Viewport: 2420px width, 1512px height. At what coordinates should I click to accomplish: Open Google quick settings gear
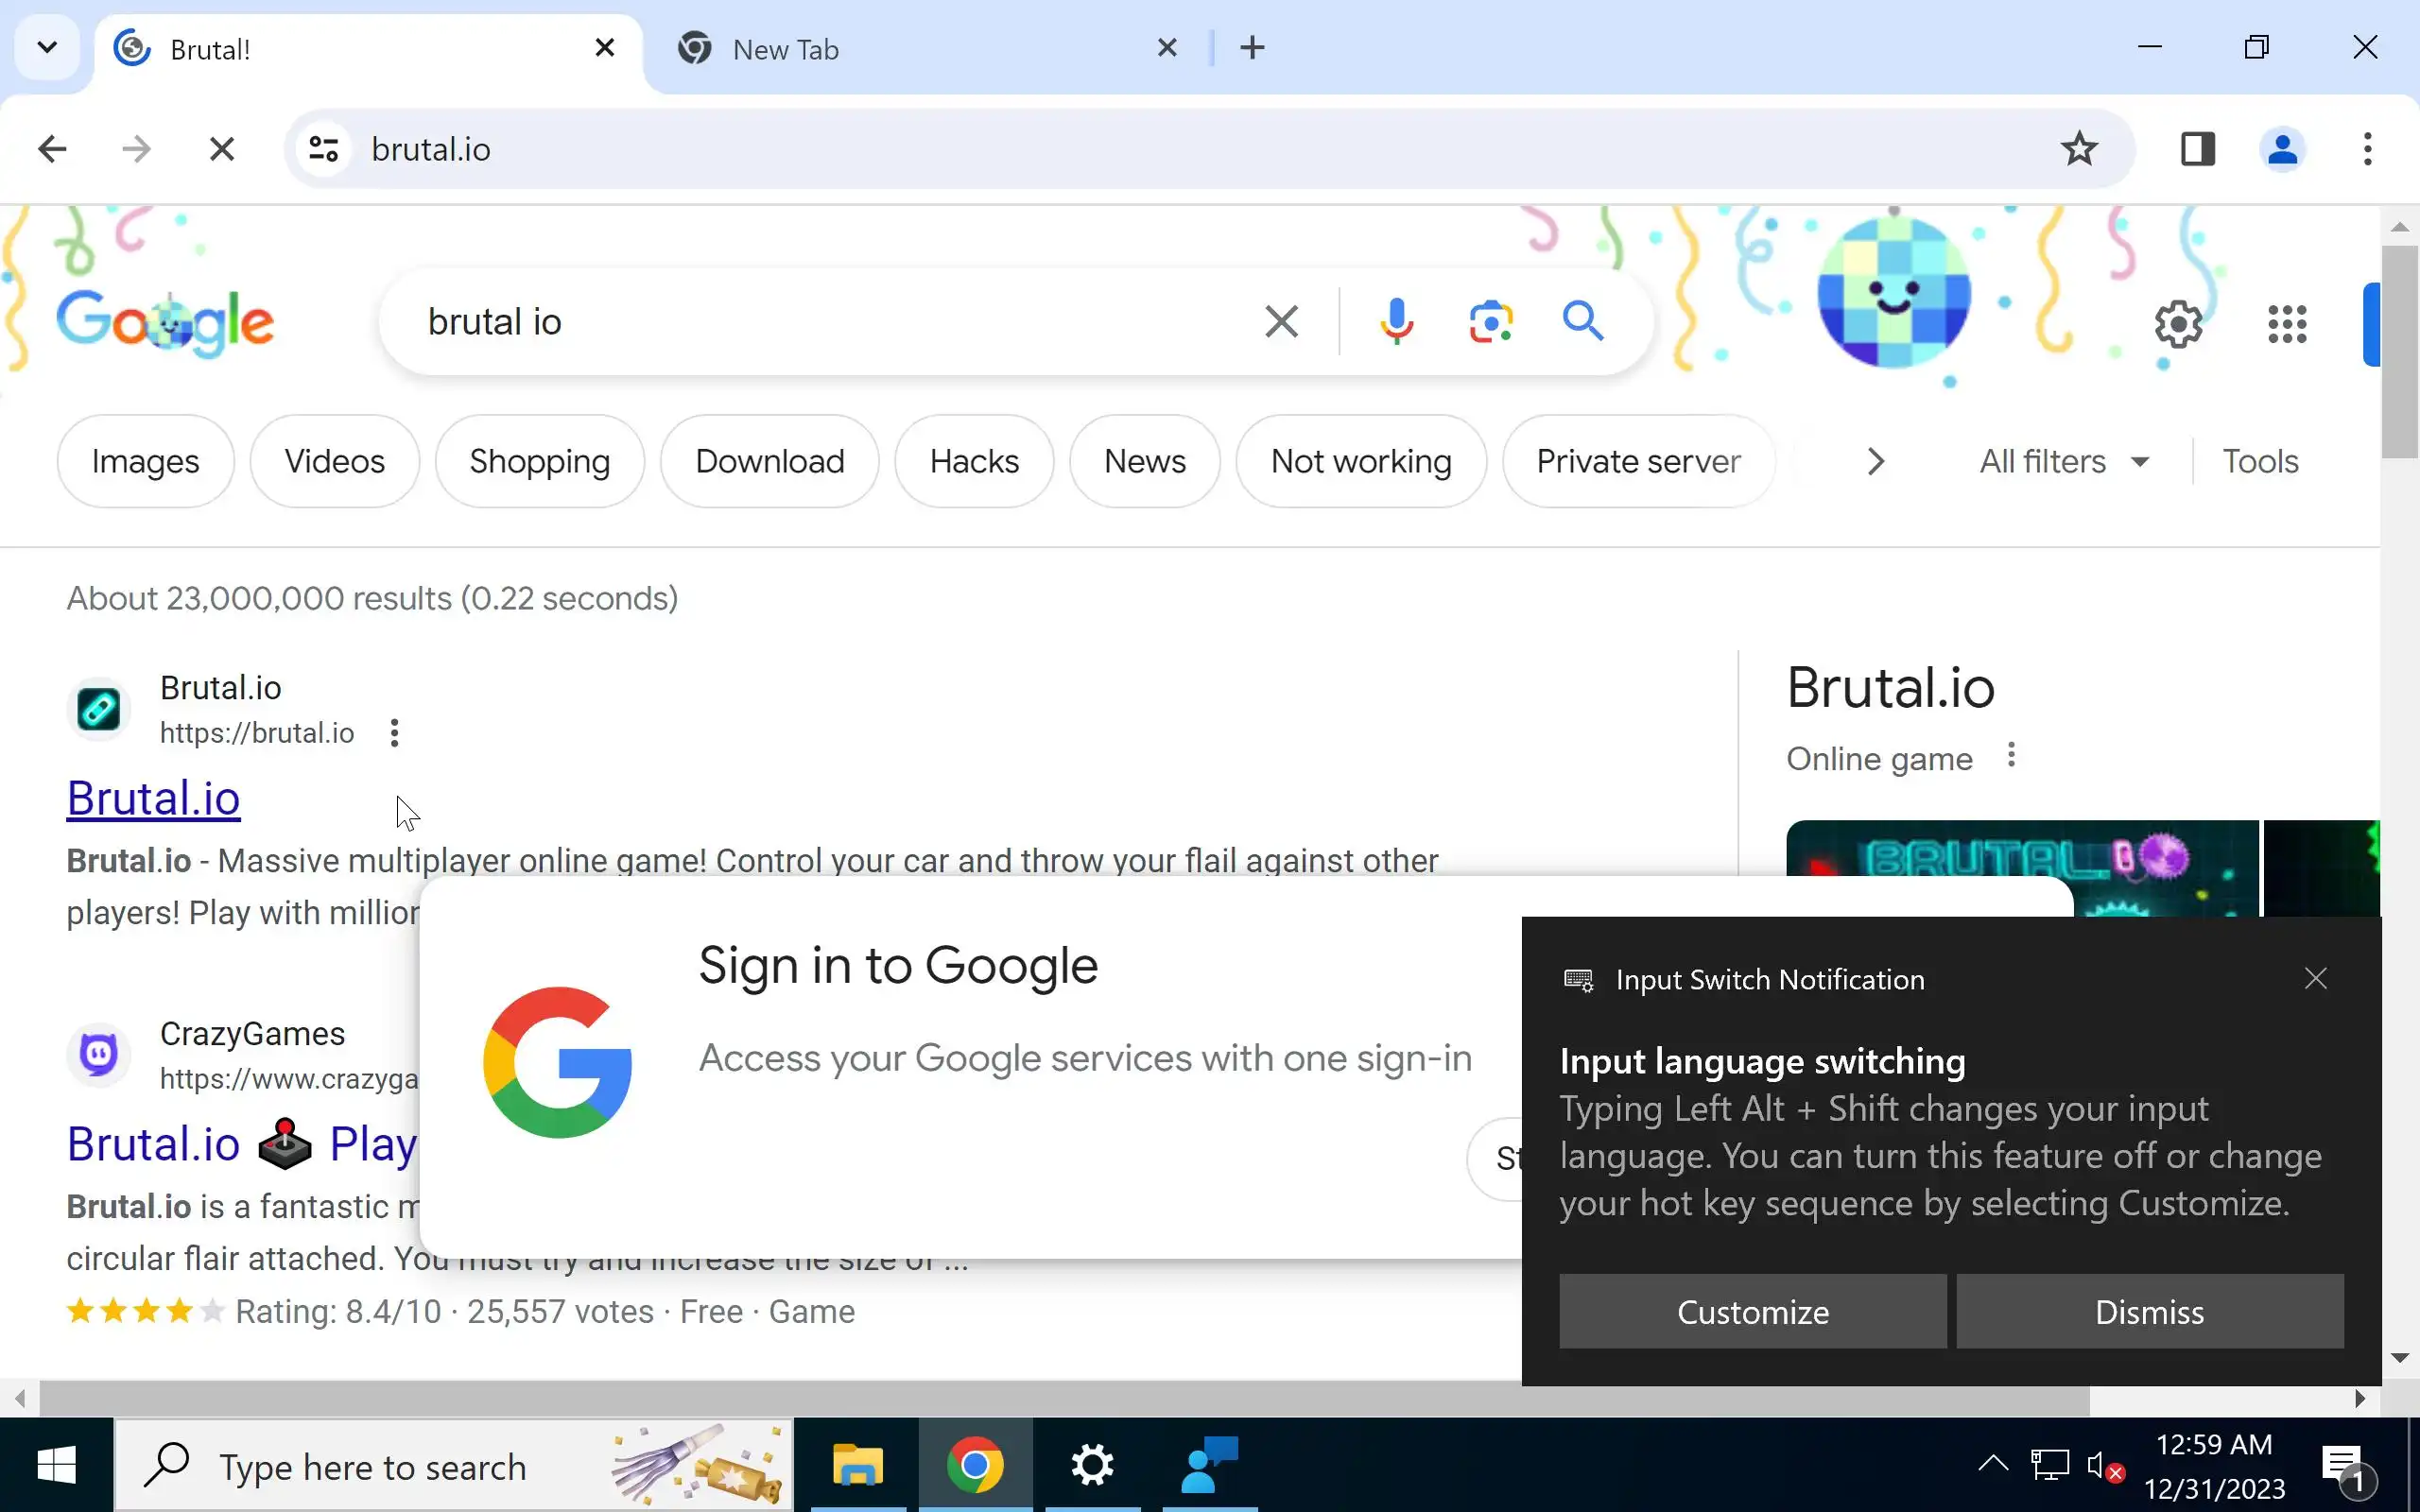click(2178, 324)
